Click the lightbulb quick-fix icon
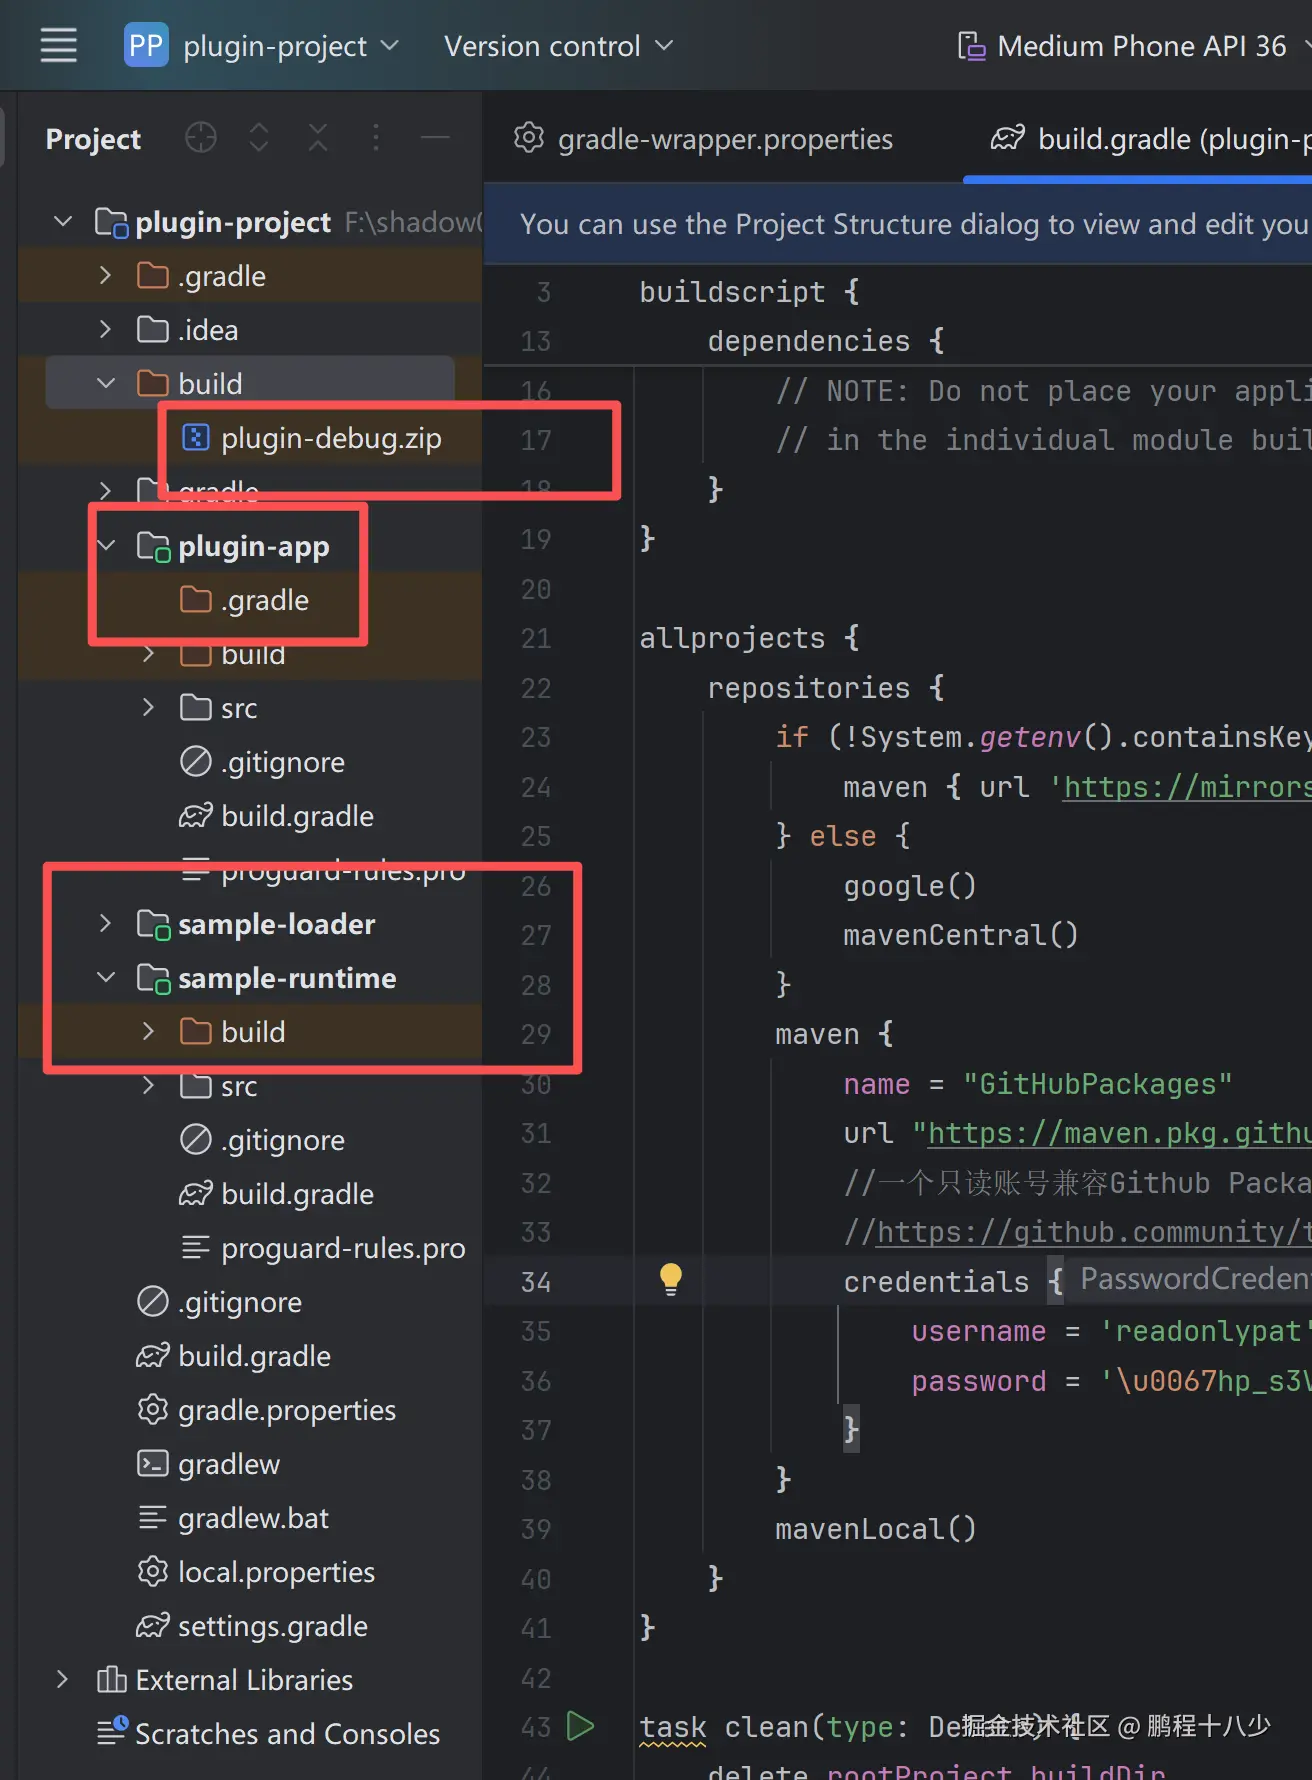This screenshot has height=1780, width=1312. [x=670, y=1279]
